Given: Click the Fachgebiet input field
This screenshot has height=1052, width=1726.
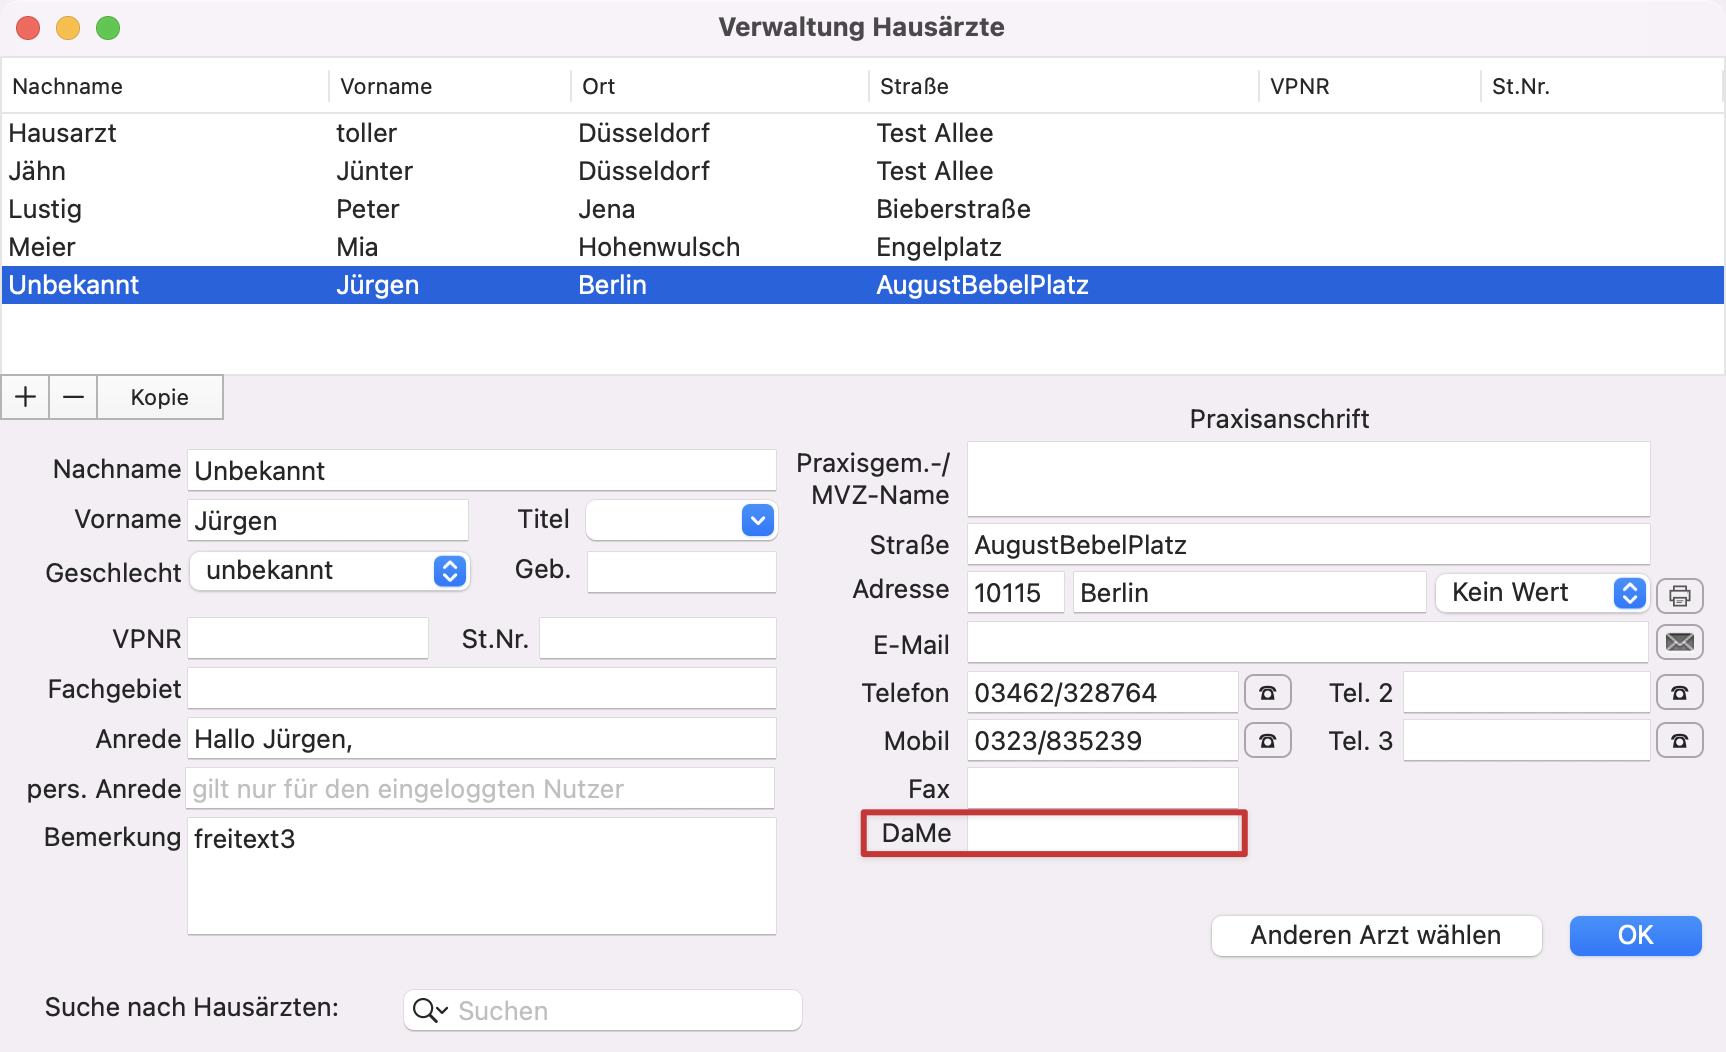Looking at the screenshot, I should [481, 688].
